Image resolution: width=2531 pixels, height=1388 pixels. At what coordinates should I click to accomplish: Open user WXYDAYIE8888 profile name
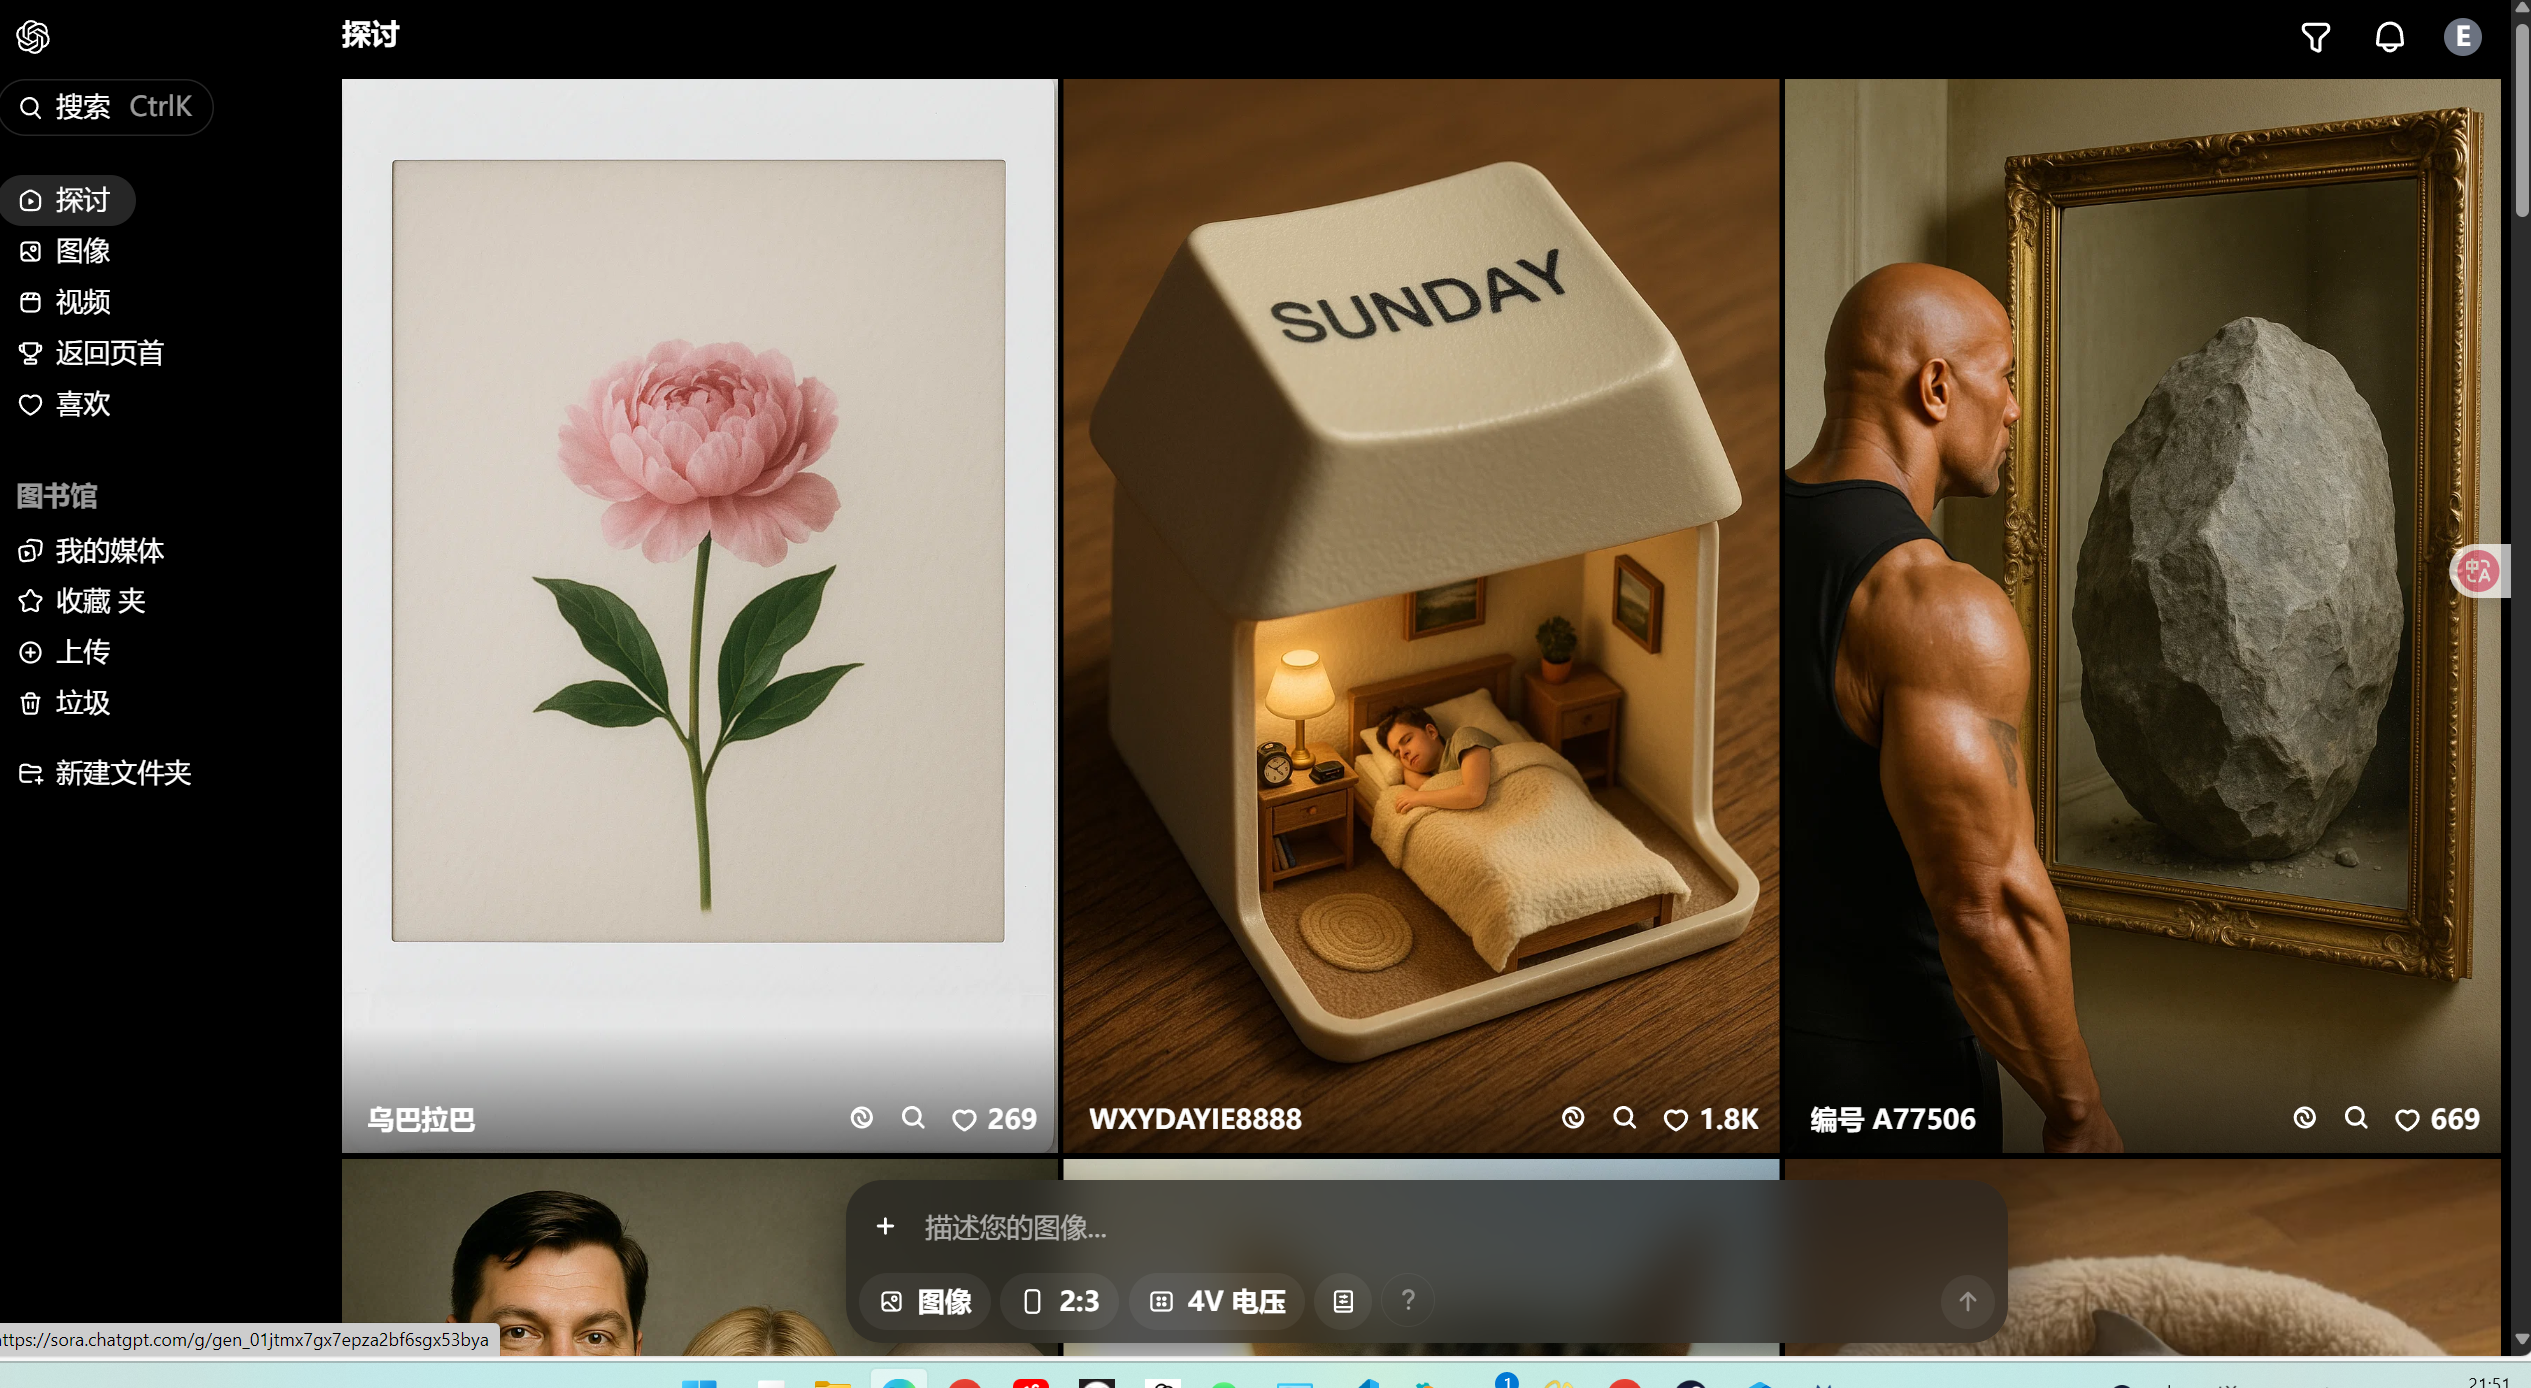tap(1195, 1119)
